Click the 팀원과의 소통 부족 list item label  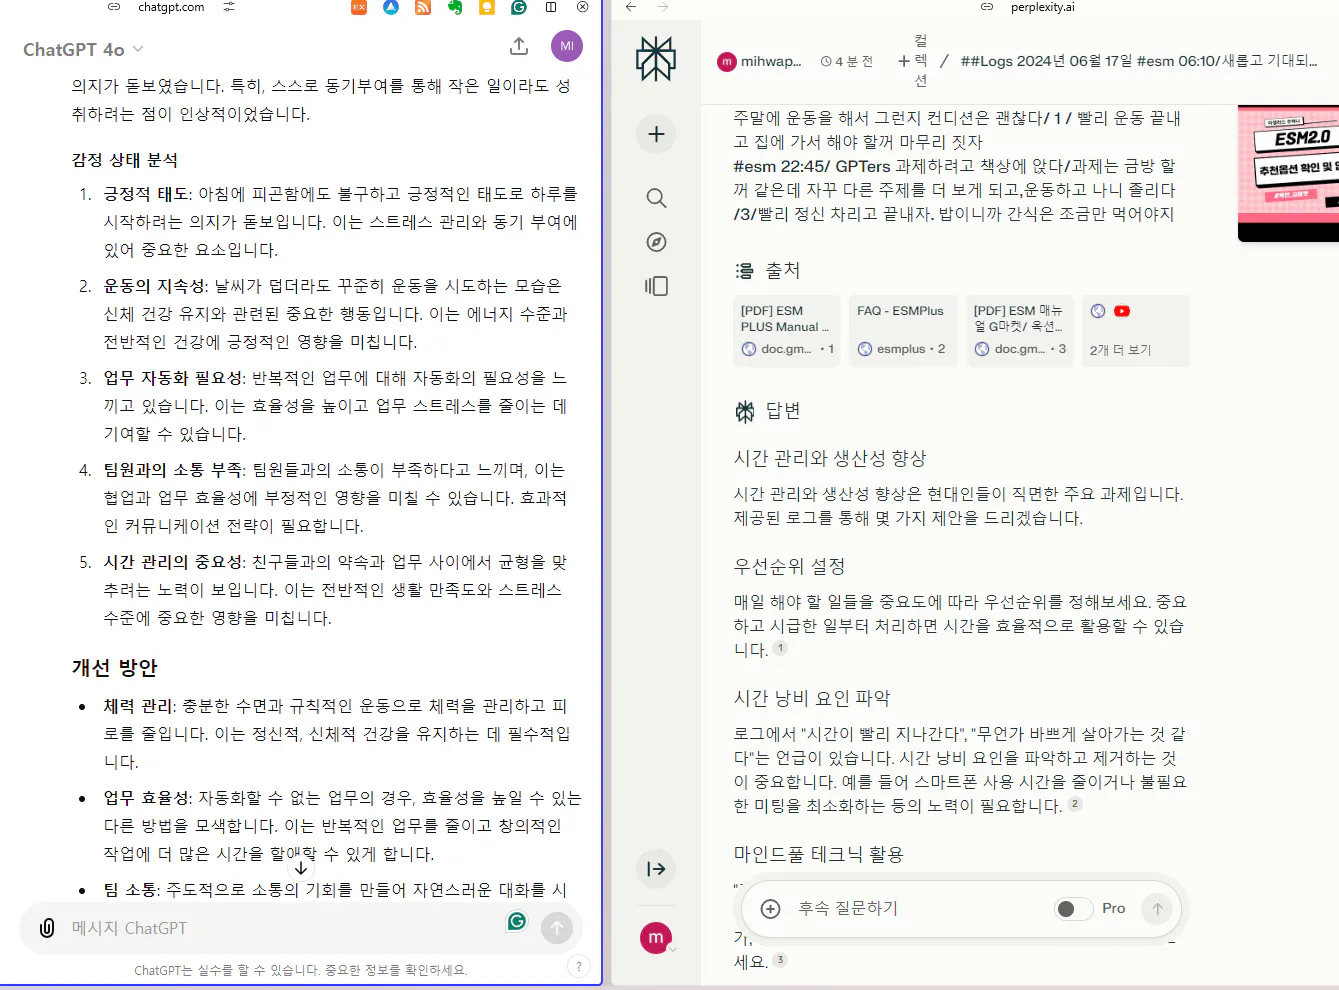[x=173, y=470]
